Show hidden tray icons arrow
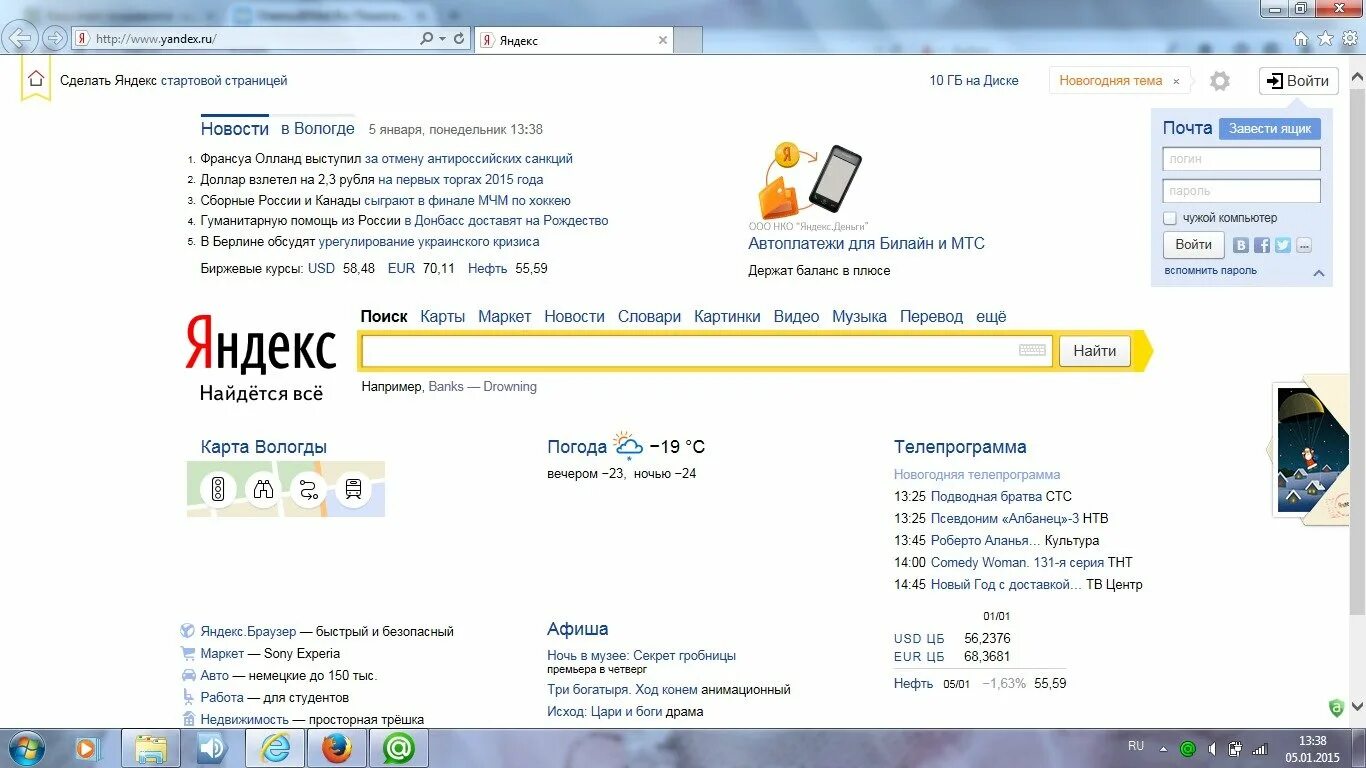Viewport: 1366px width, 768px height. click(x=1163, y=748)
